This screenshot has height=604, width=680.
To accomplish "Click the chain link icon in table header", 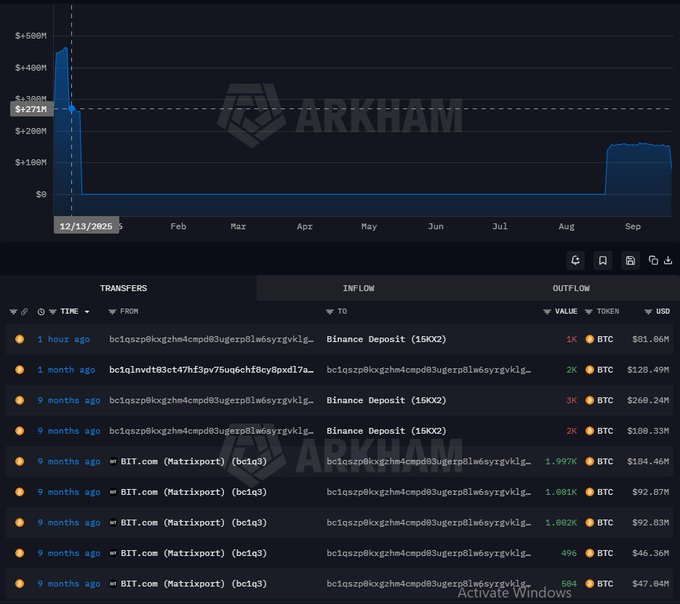I will pos(25,311).
